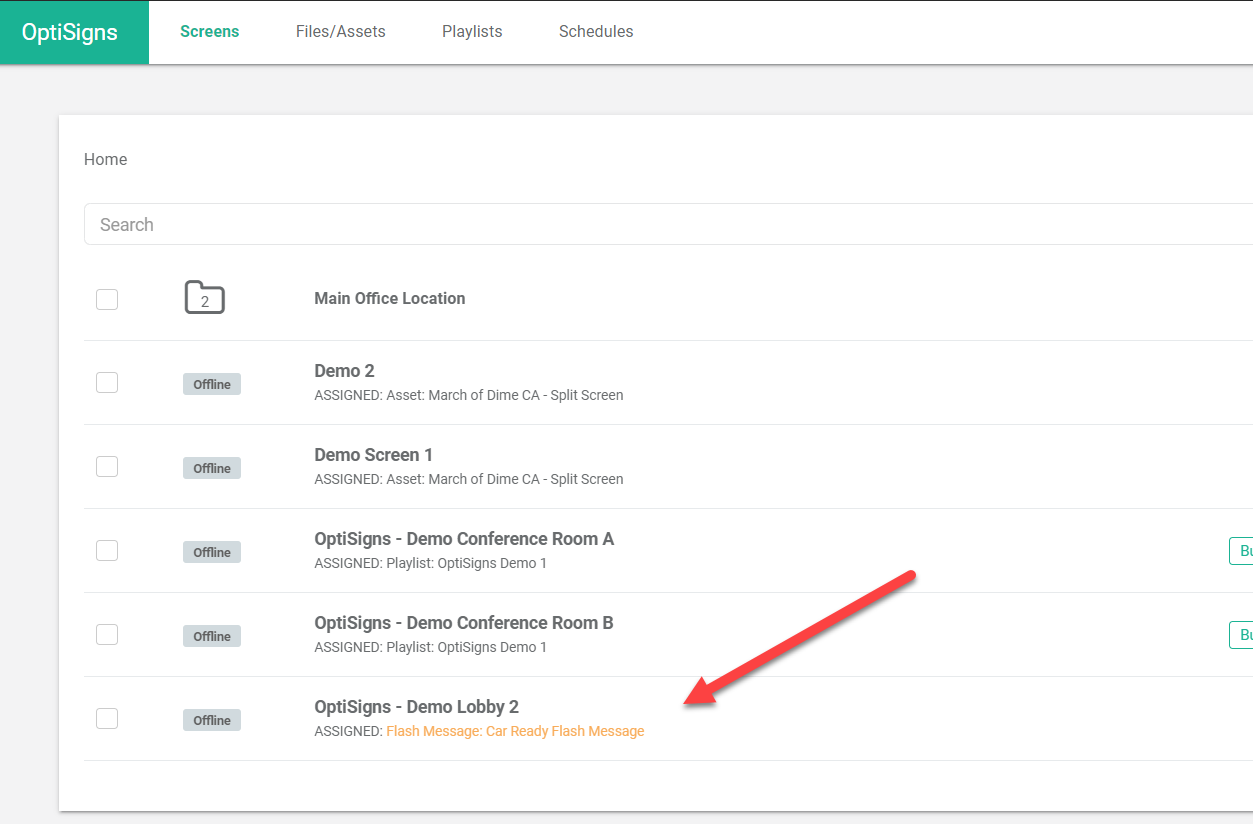The height and width of the screenshot is (824, 1253).
Task: Open OptiSigns - Demo Lobby 2
Action: point(417,707)
